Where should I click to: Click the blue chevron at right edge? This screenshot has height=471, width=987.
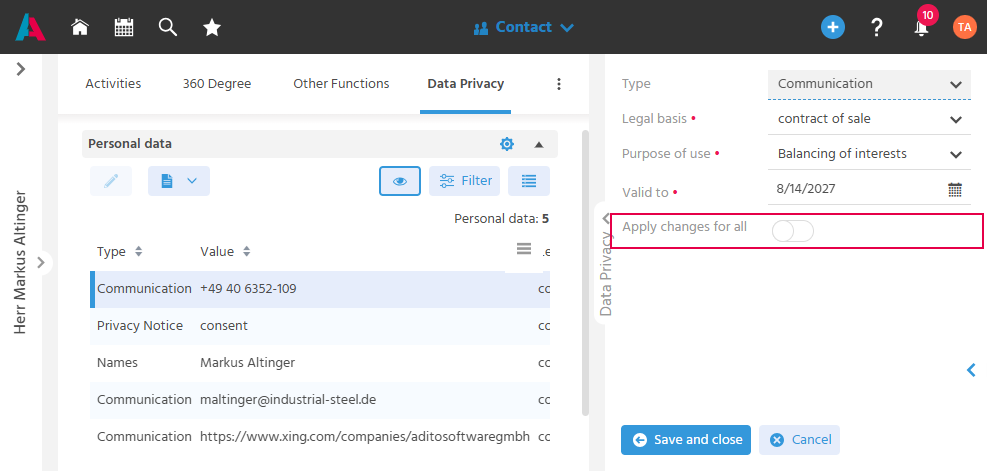tap(972, 370)
